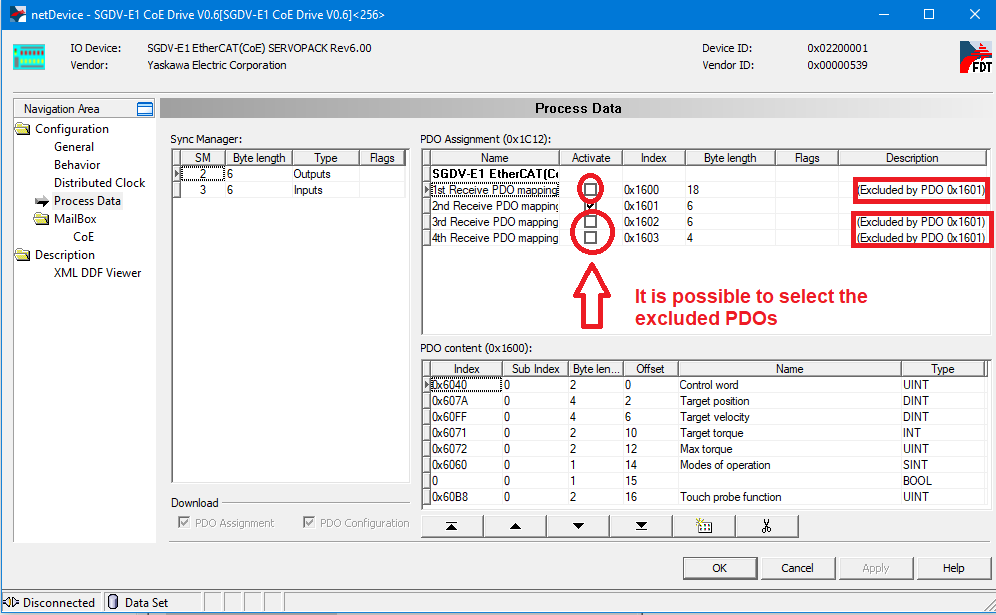Toggle the PDO Configuration download checkbox
996x615 pixels.
309,522
